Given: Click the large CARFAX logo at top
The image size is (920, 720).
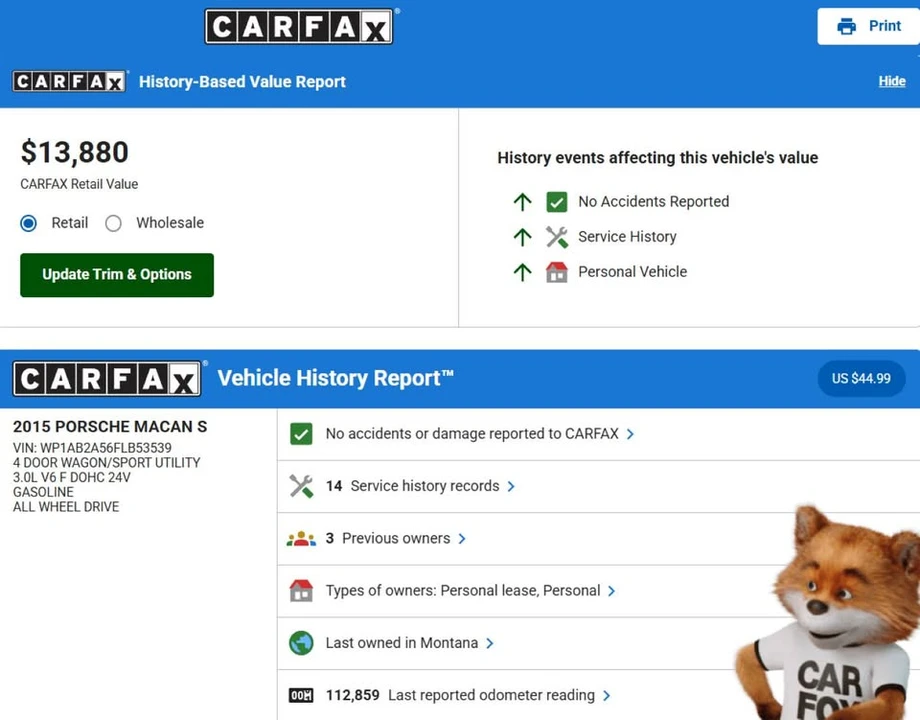Looking at the screenshot, I should [299, 26].
